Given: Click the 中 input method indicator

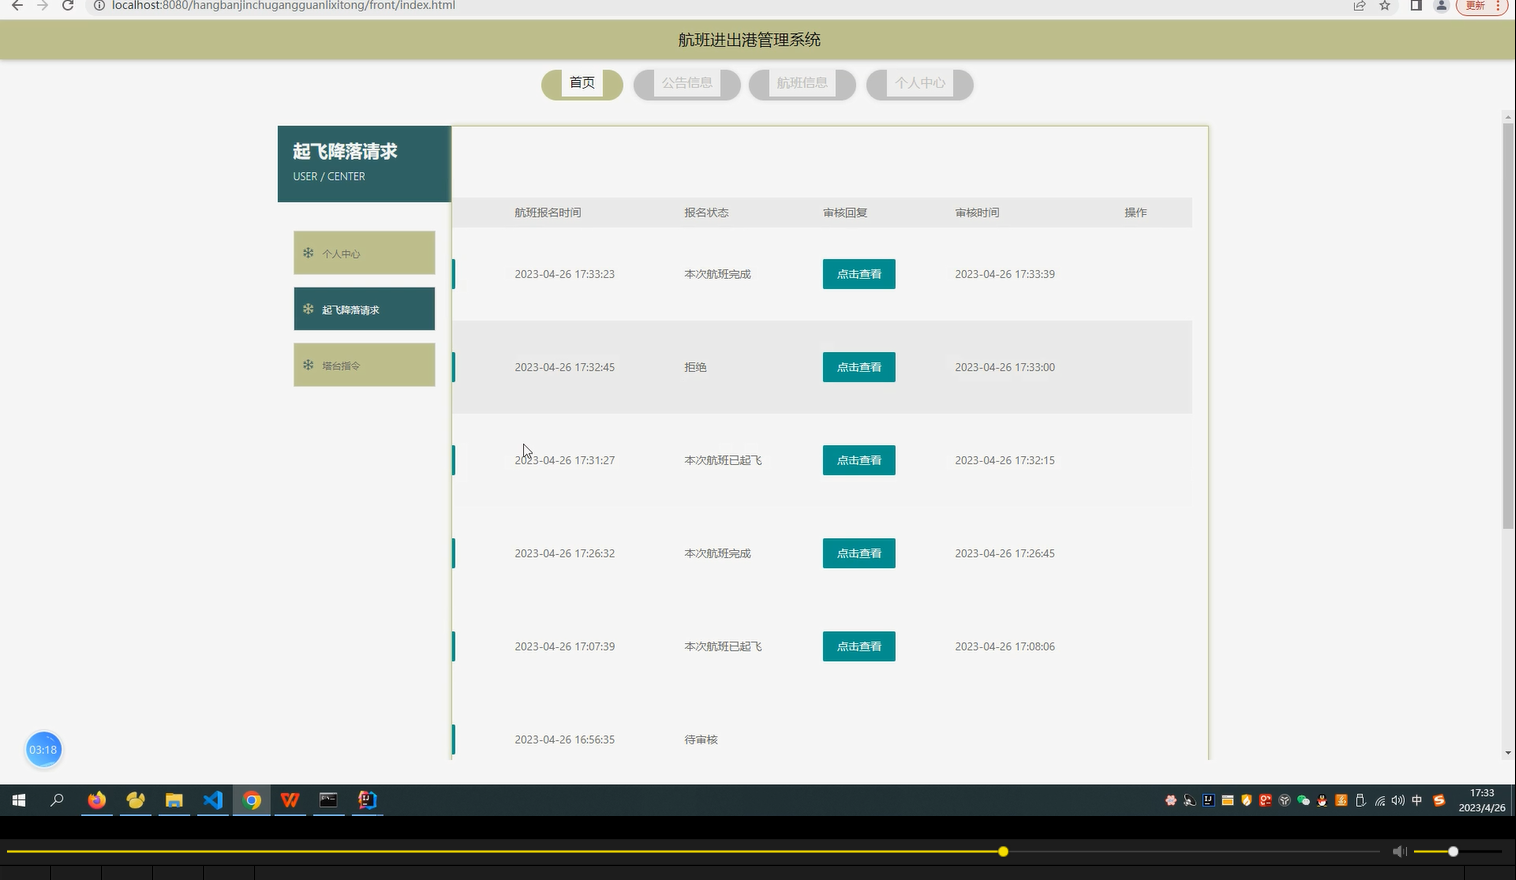Looking at the screenshot, I should (x=1417, y=800).
